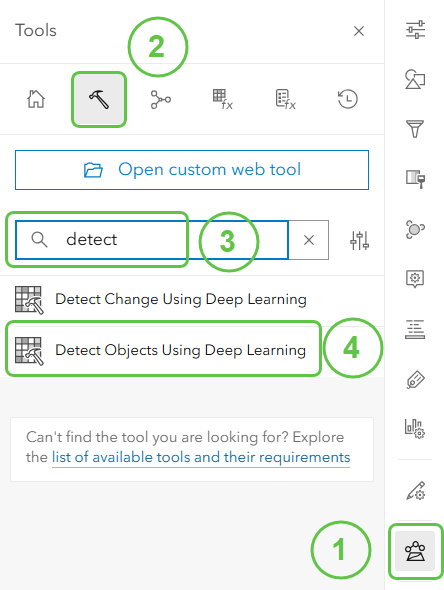Close the Tools pane
This screenshot has height=590, width=444.
click(x=359, y=31)
